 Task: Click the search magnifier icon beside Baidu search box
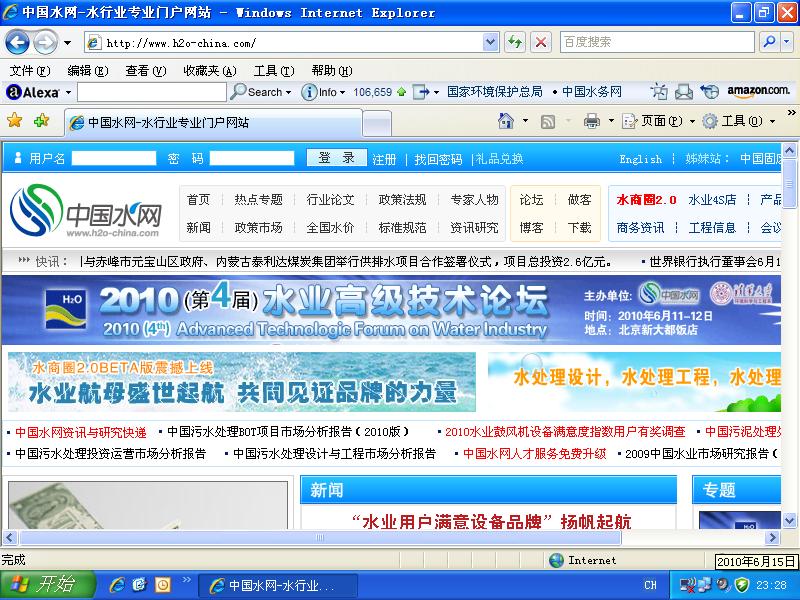coord(769,42)
